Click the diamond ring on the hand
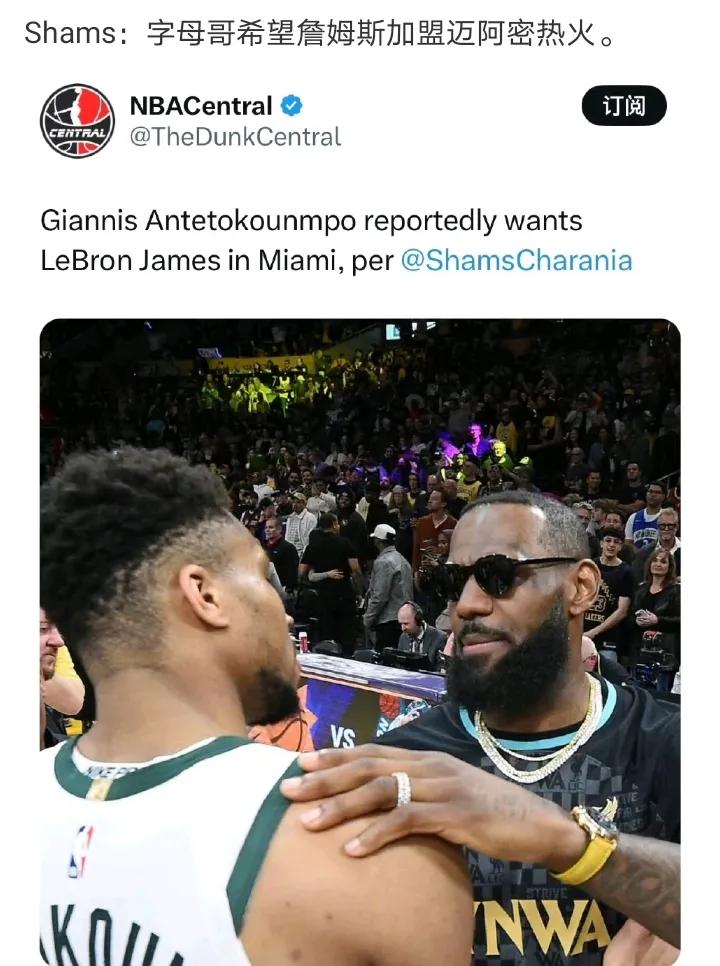The image size is (720, 966). (402, 789)
